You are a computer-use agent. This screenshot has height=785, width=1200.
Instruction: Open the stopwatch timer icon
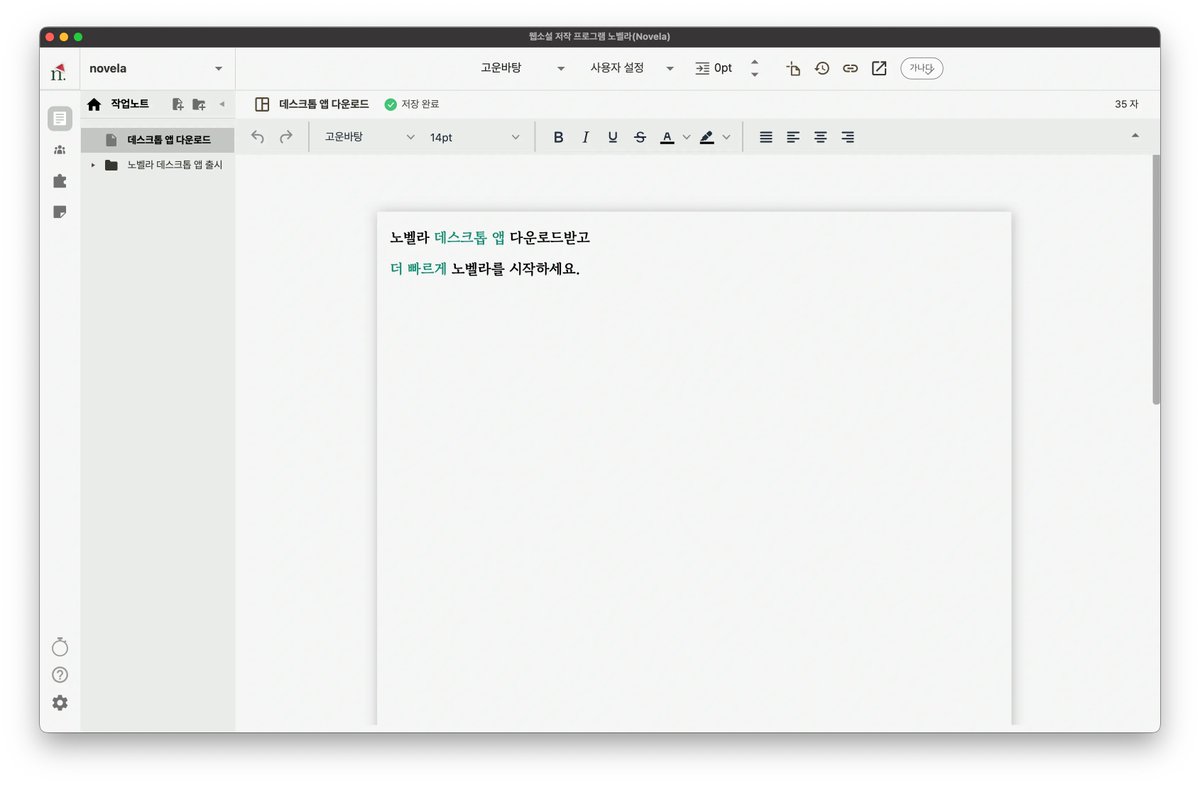point(60,647)
